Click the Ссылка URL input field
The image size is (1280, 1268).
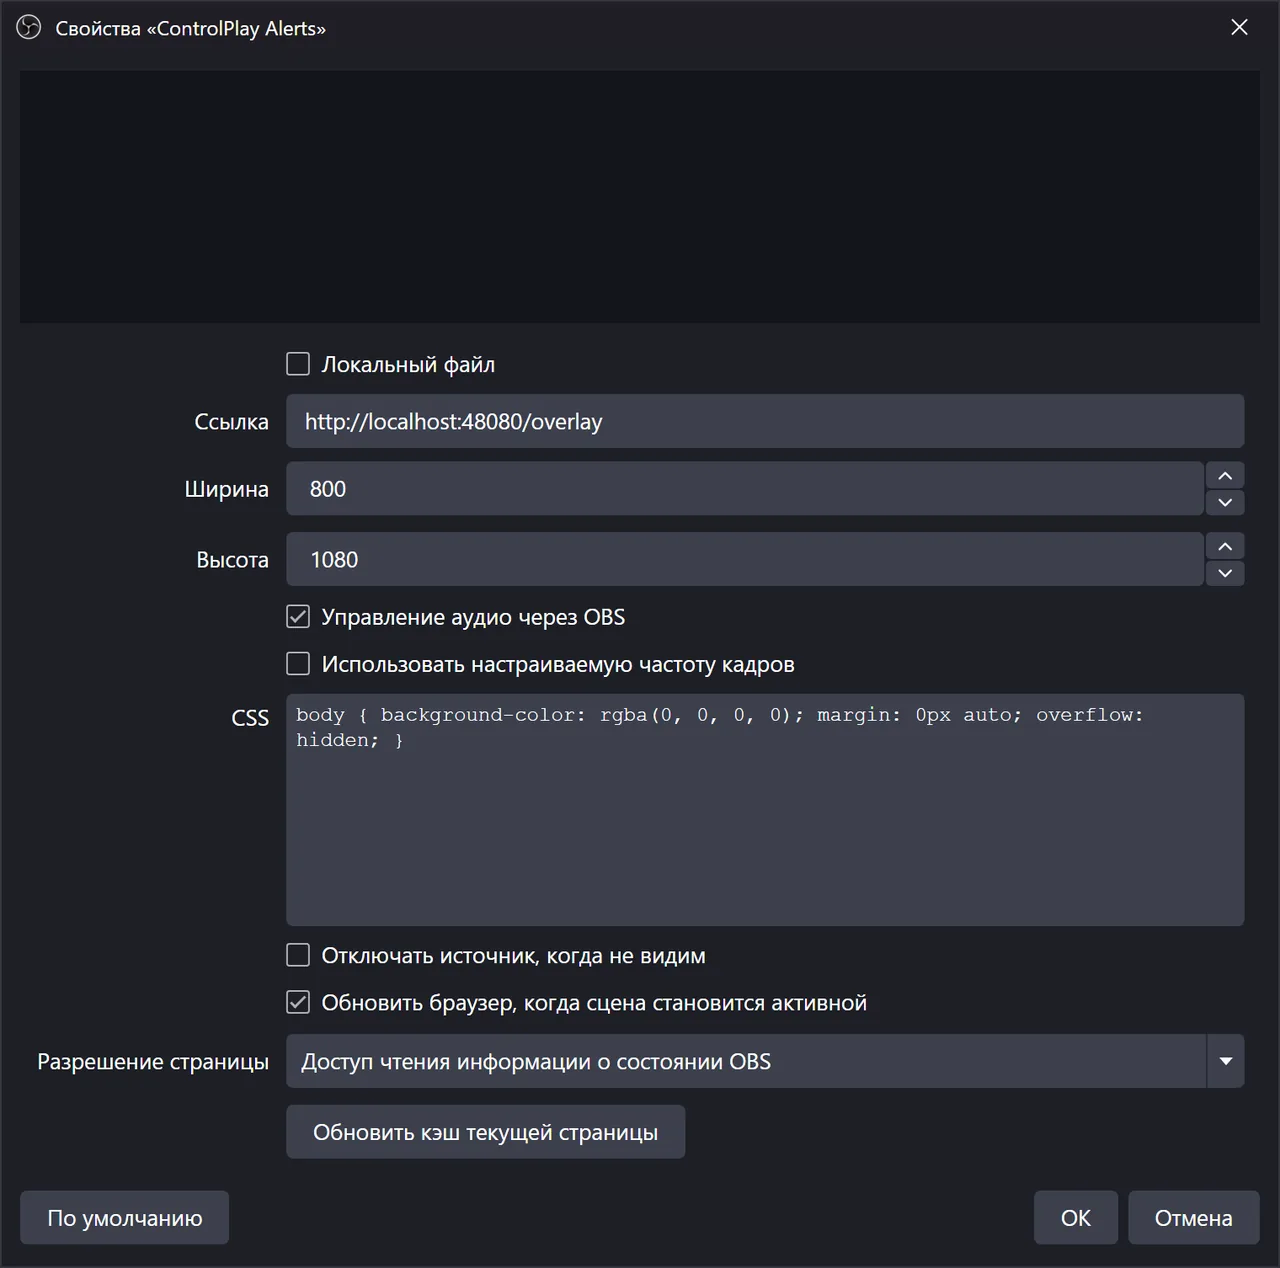coord(765,421)
